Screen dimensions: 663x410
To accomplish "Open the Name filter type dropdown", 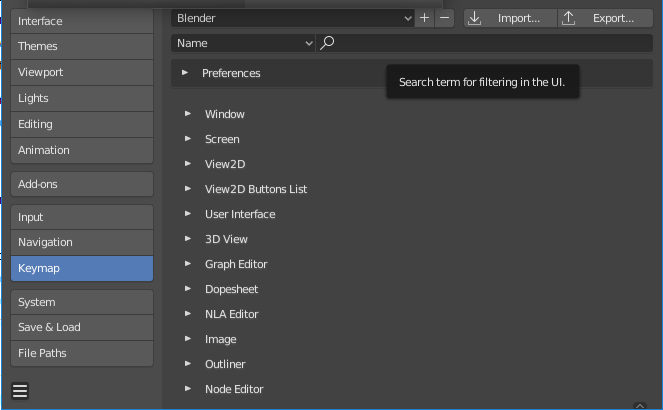I will pos(243,43).
